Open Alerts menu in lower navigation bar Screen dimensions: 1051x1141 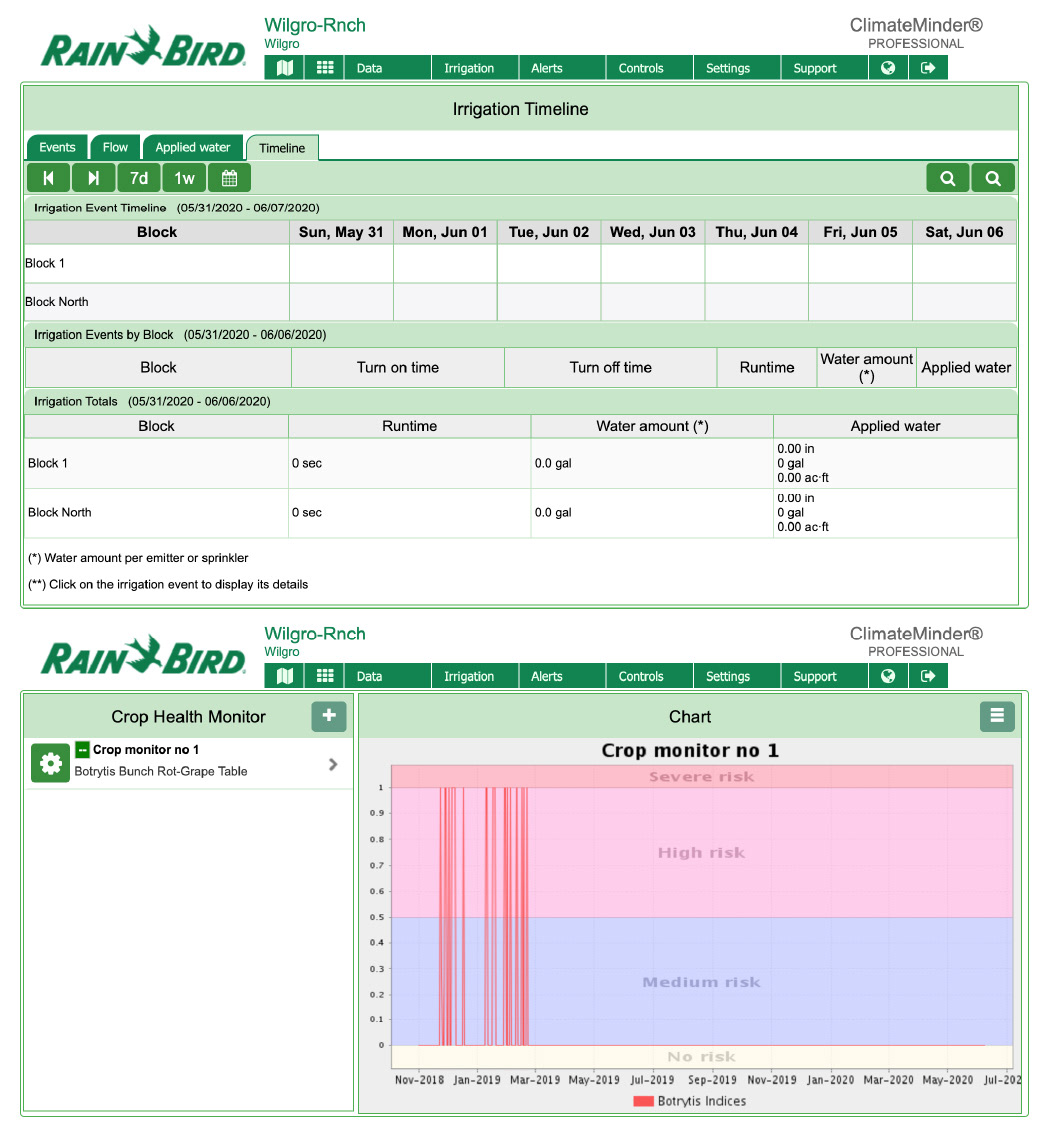pos(562,676)
